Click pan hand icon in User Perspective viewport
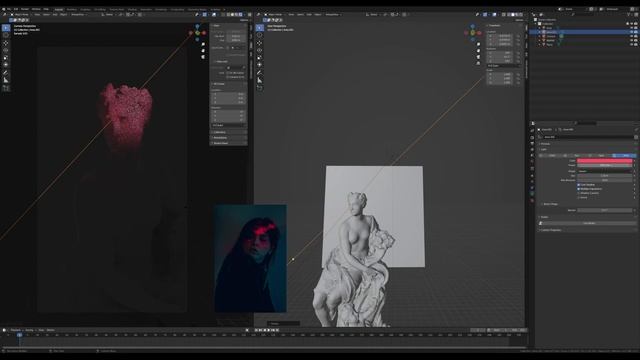 478,51
